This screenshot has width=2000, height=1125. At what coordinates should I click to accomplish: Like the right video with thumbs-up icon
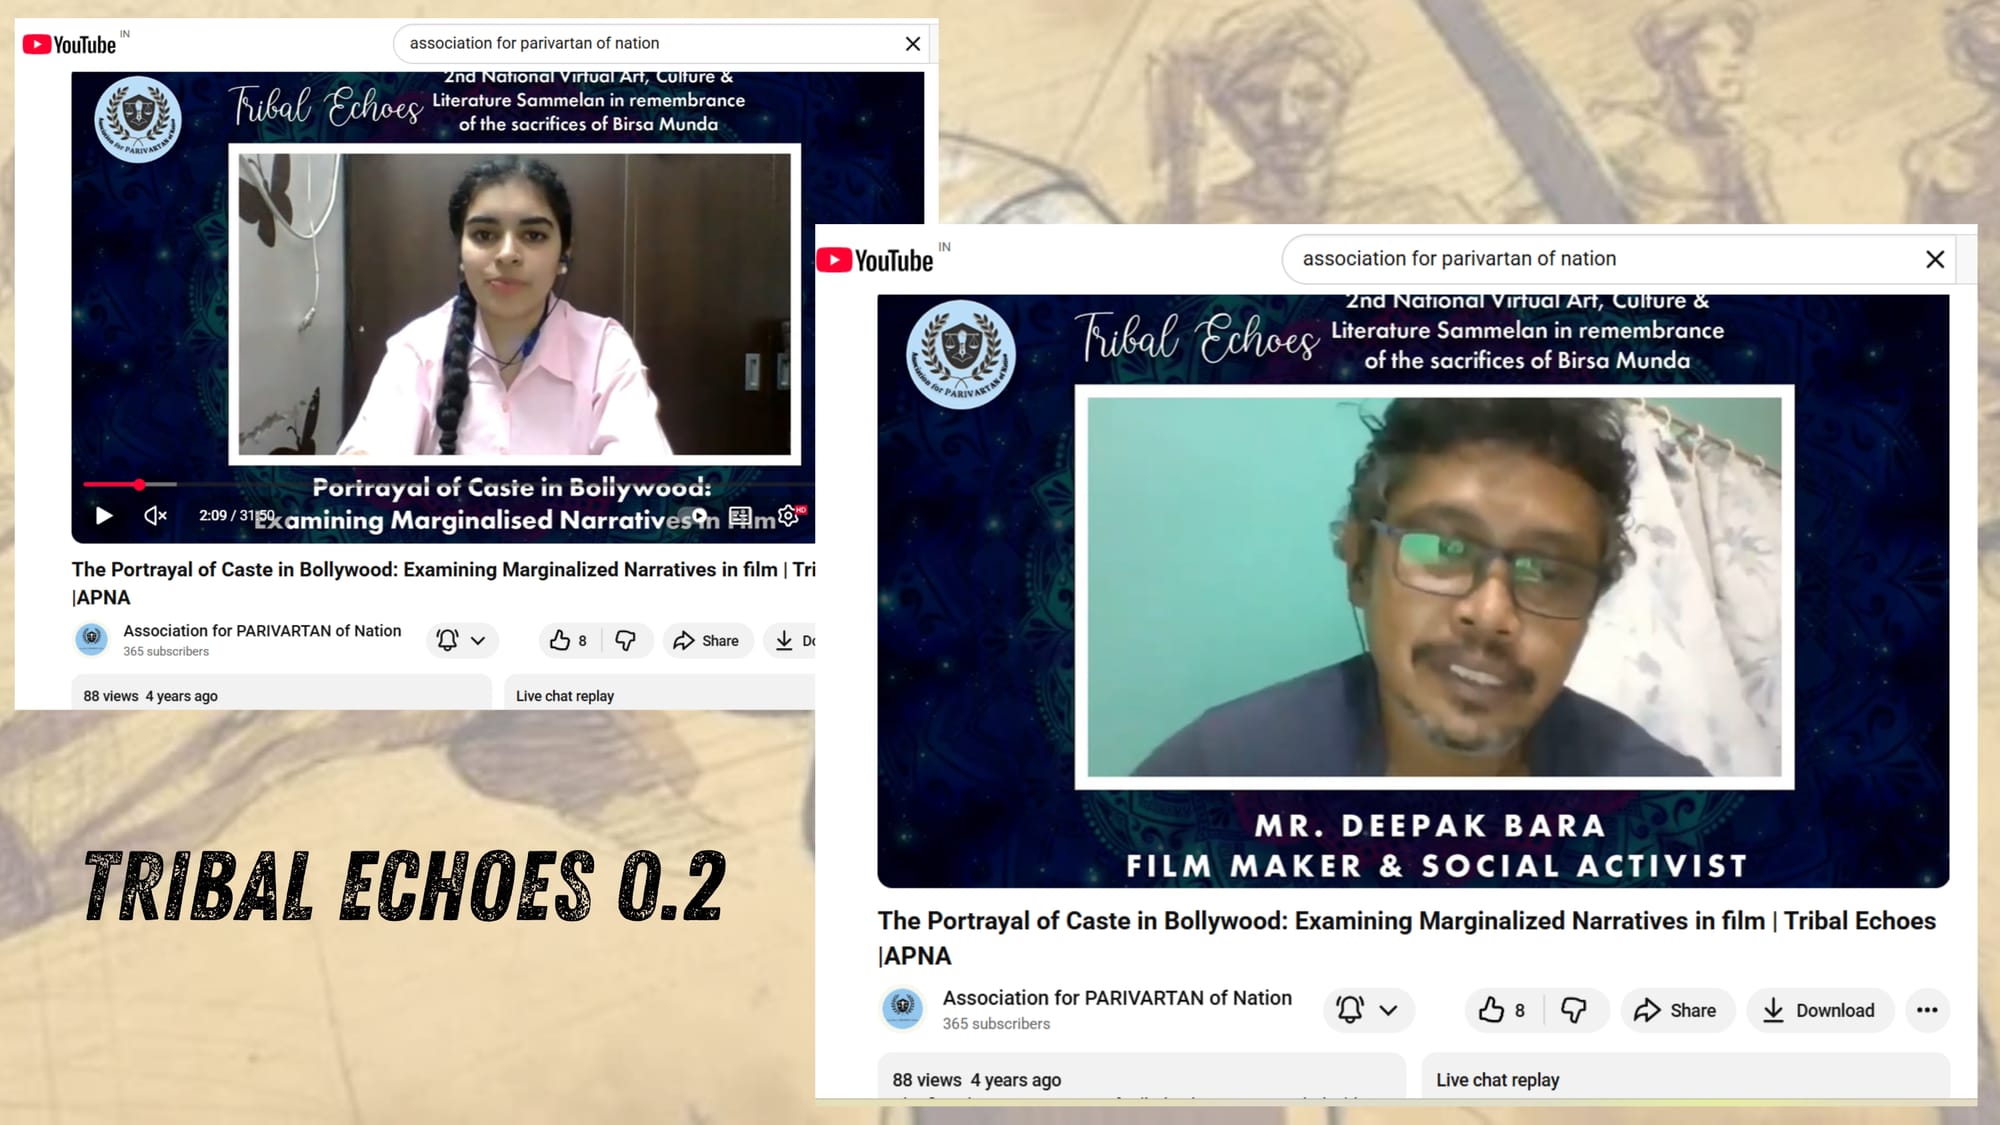[1491, 1010]
